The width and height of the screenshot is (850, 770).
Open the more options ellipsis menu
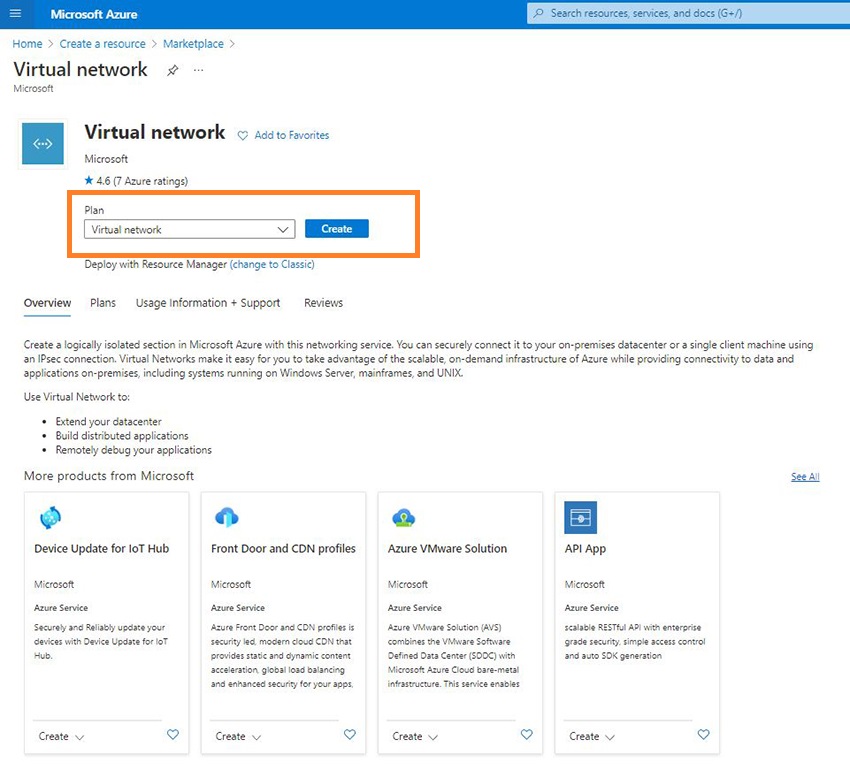[198, 70]
